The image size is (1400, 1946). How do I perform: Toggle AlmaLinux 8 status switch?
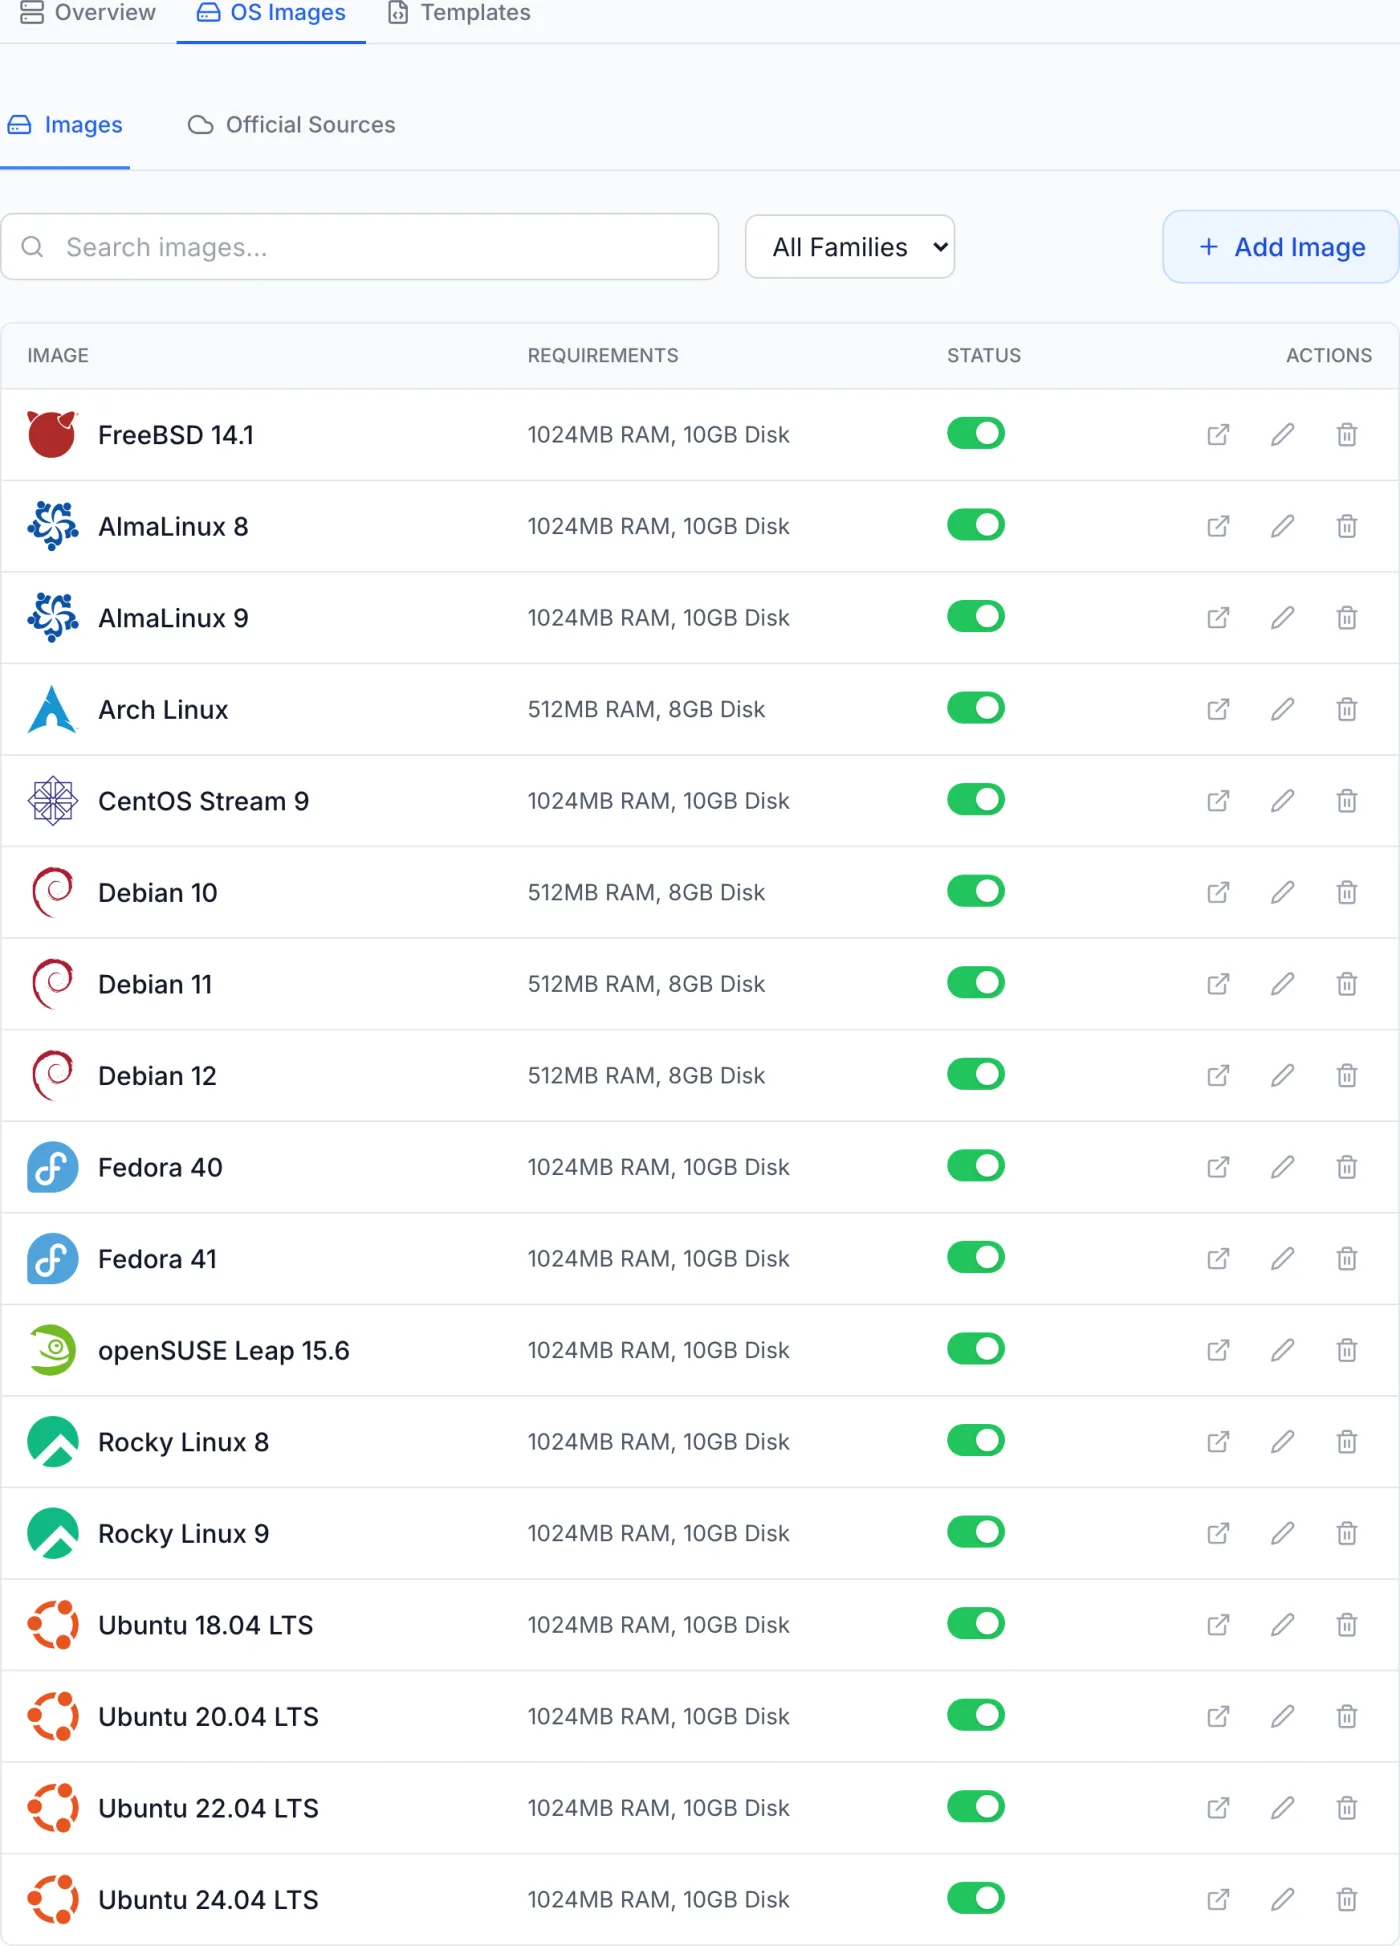tap(976, 525)
